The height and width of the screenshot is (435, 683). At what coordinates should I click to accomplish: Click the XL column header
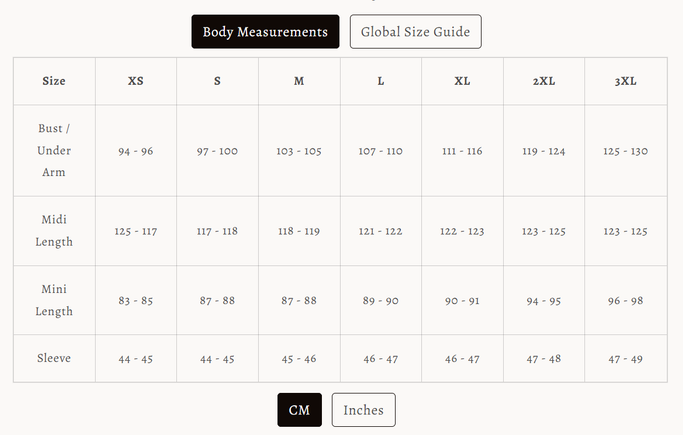(x=463, y=81)
